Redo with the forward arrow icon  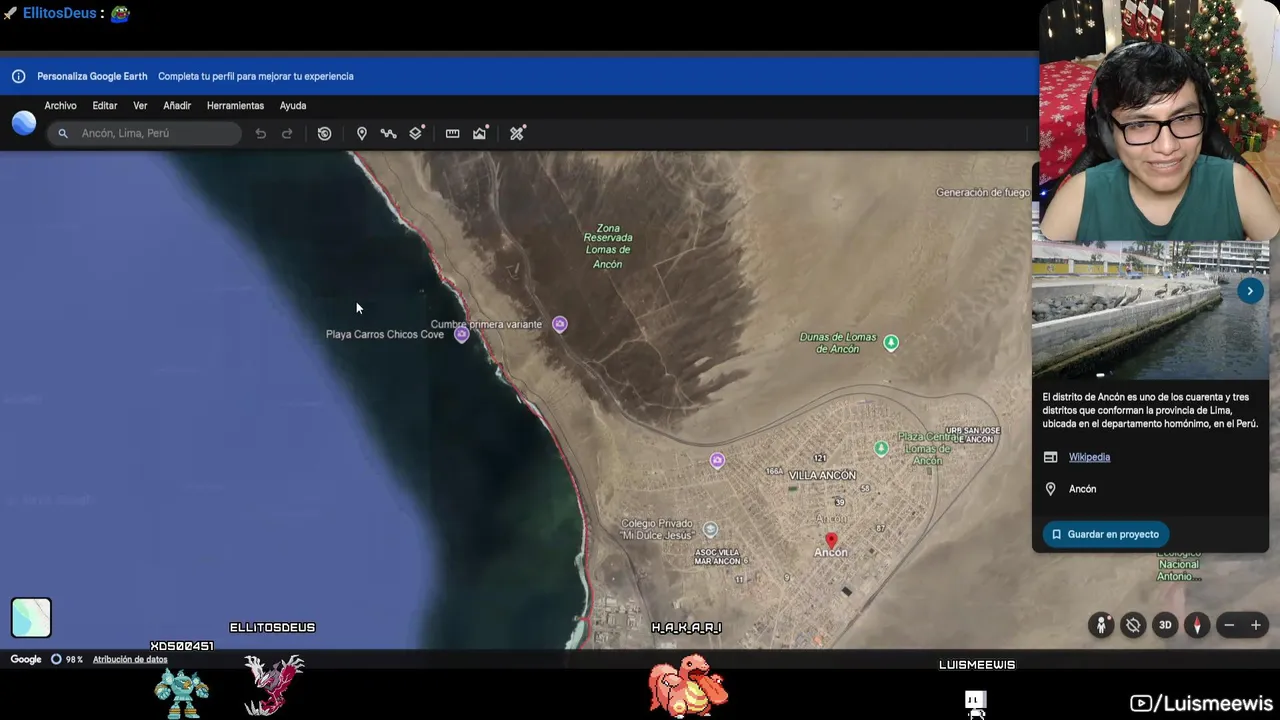point(287,133)
